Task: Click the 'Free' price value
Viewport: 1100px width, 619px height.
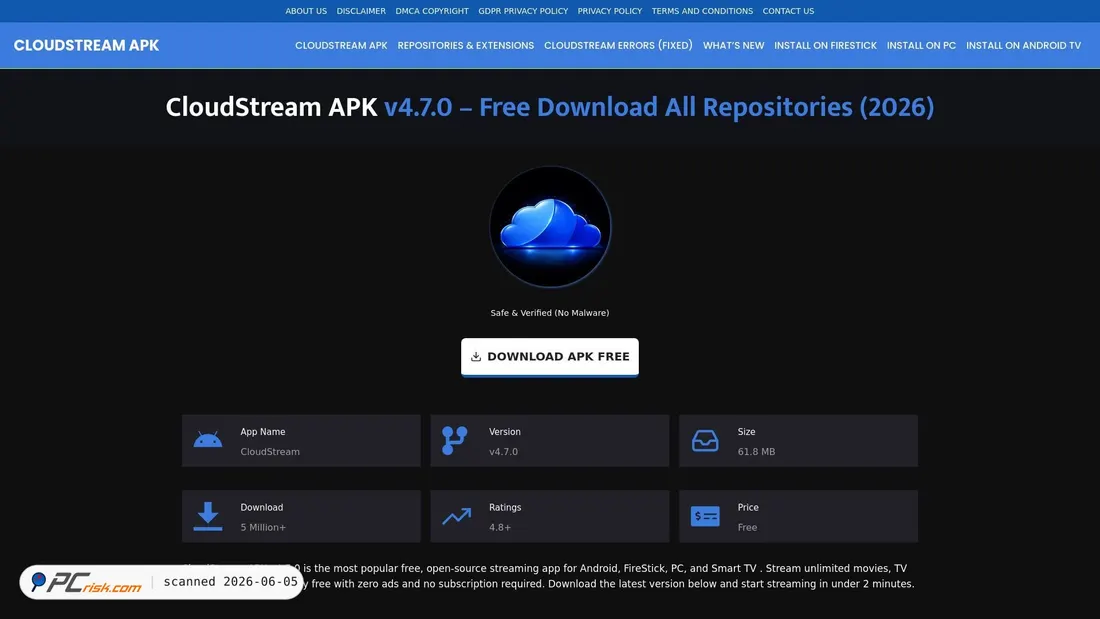Action: coord(747,528)
